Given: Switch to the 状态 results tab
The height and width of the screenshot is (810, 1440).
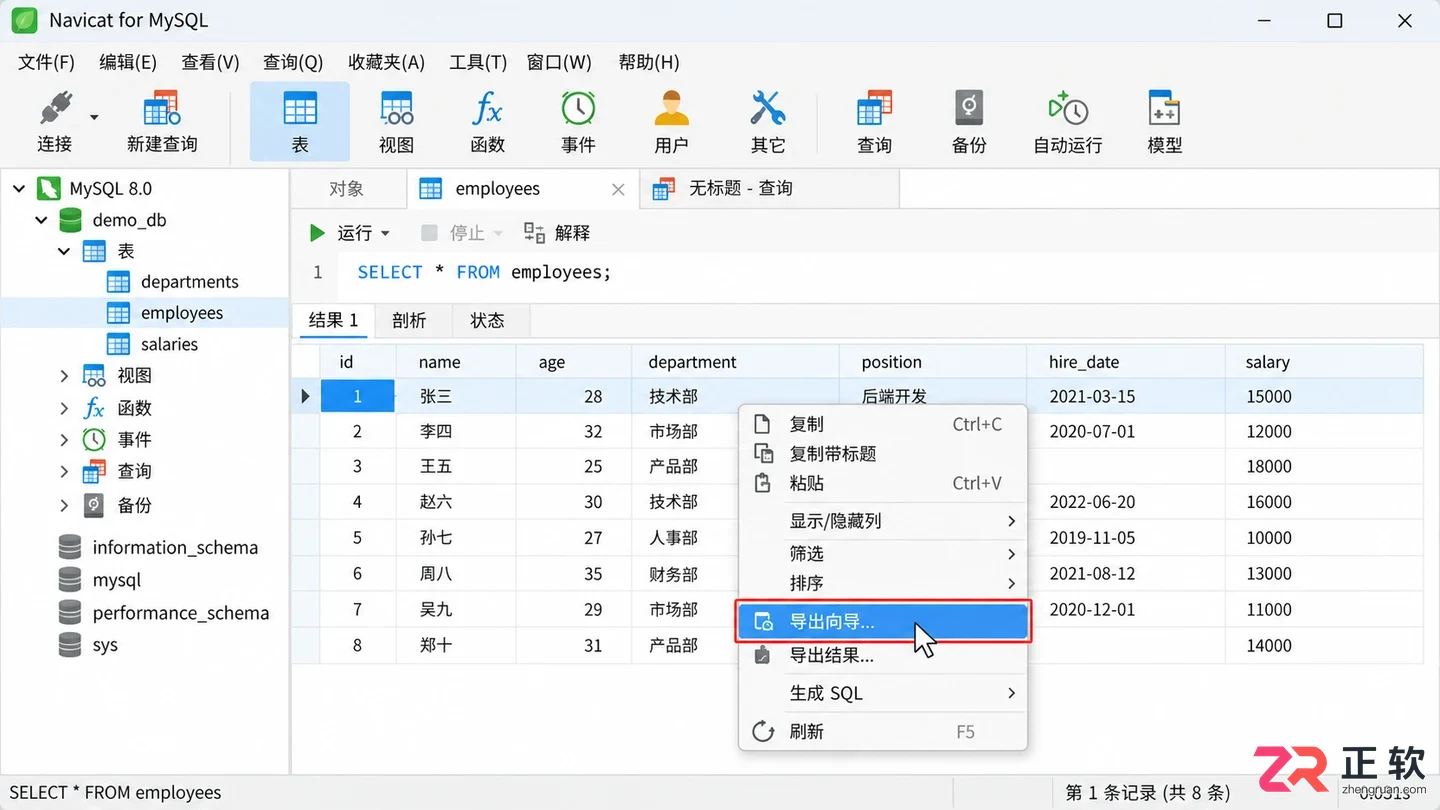Looking at the screenshot, I should [487, 320].
